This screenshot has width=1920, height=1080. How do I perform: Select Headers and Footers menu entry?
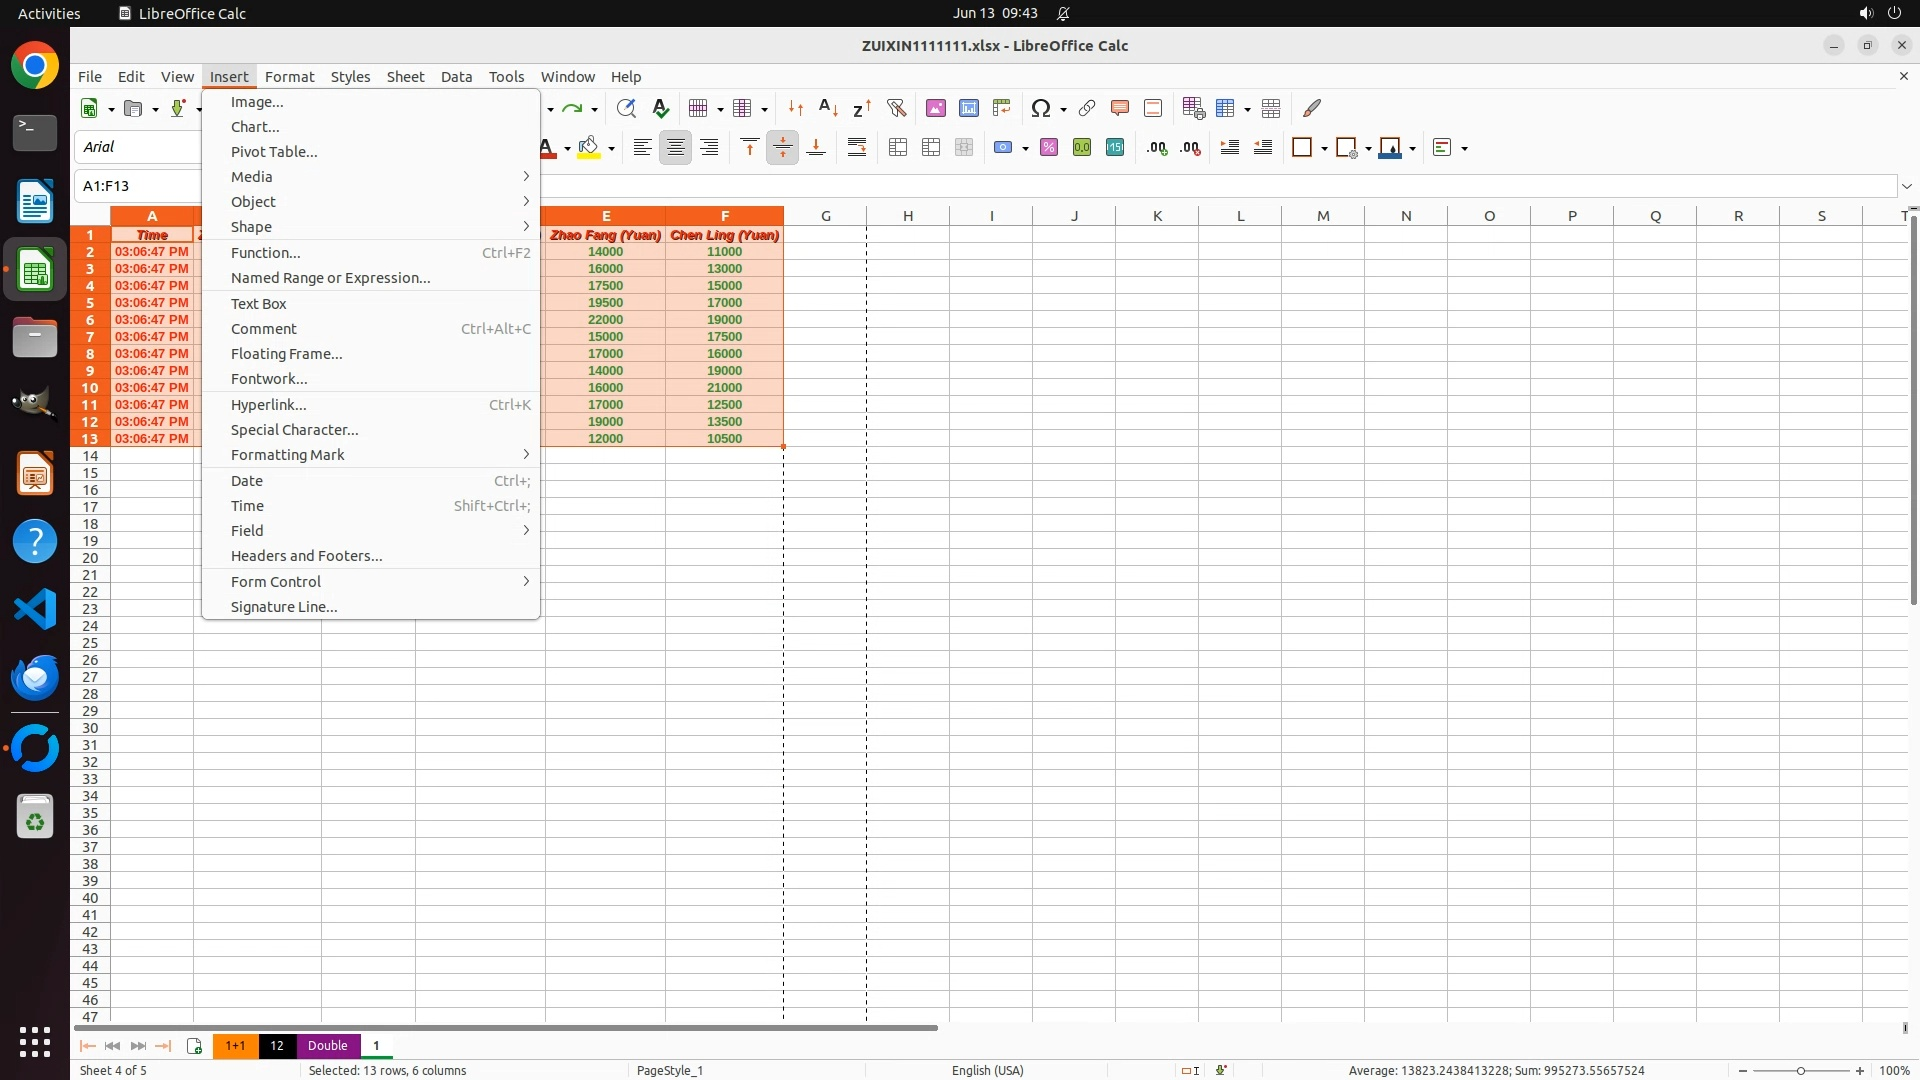tap(306, 555)
